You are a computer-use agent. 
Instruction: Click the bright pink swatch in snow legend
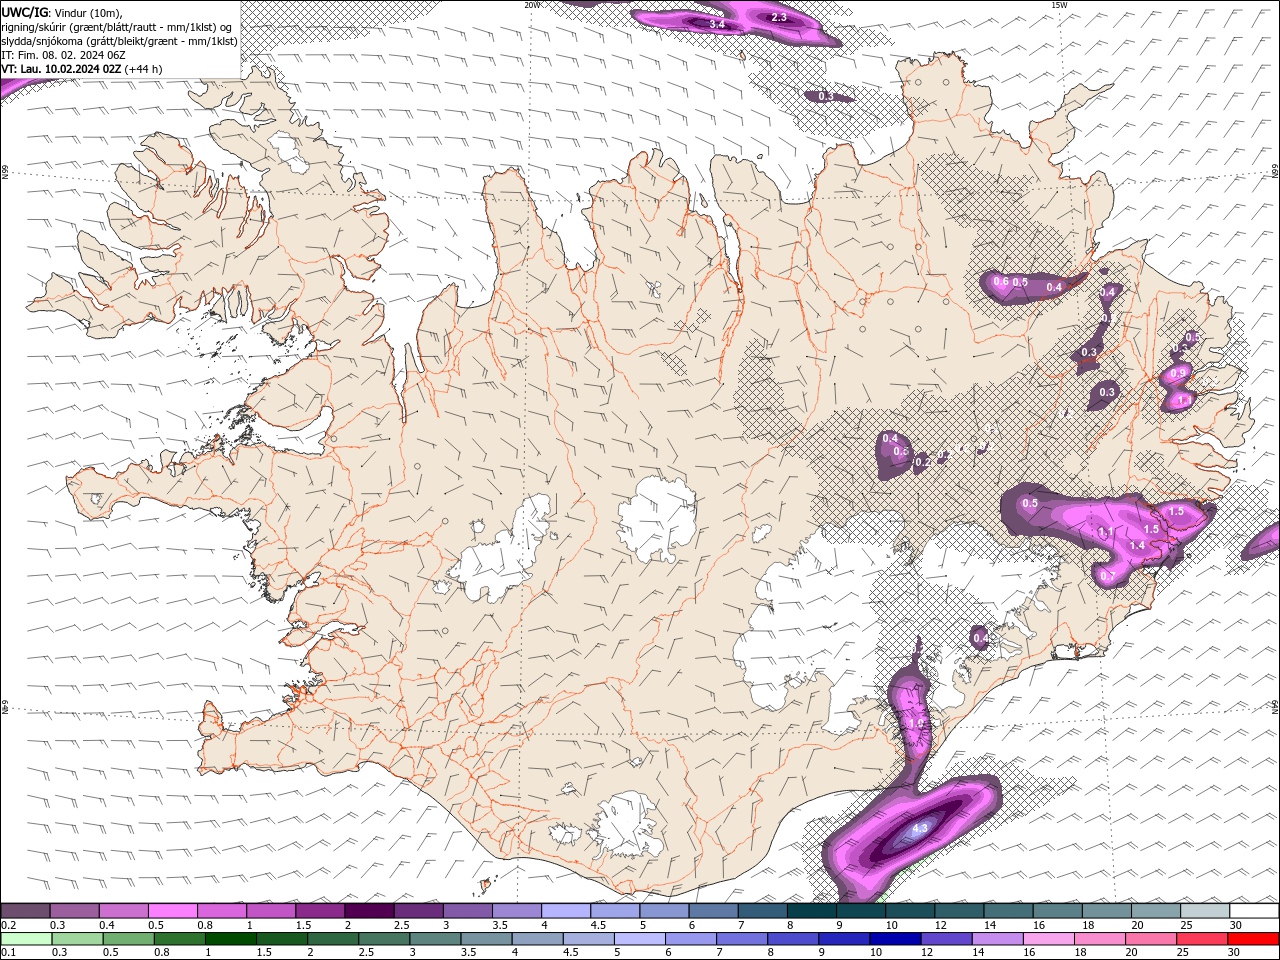[173, 911]
